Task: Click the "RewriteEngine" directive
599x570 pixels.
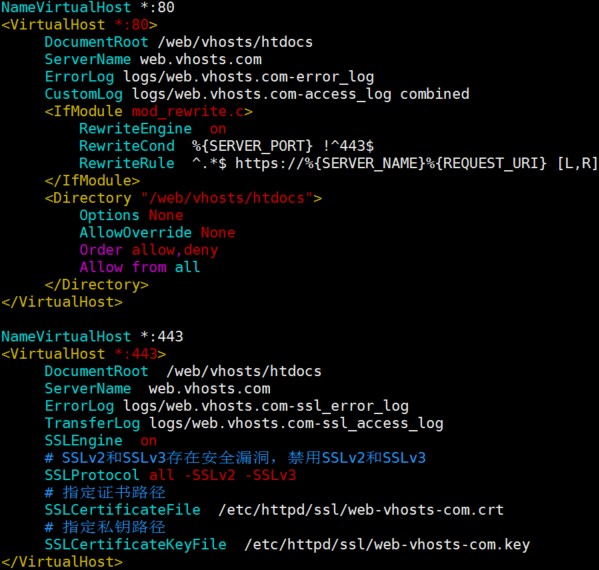Action: click(x=135, y=129)
